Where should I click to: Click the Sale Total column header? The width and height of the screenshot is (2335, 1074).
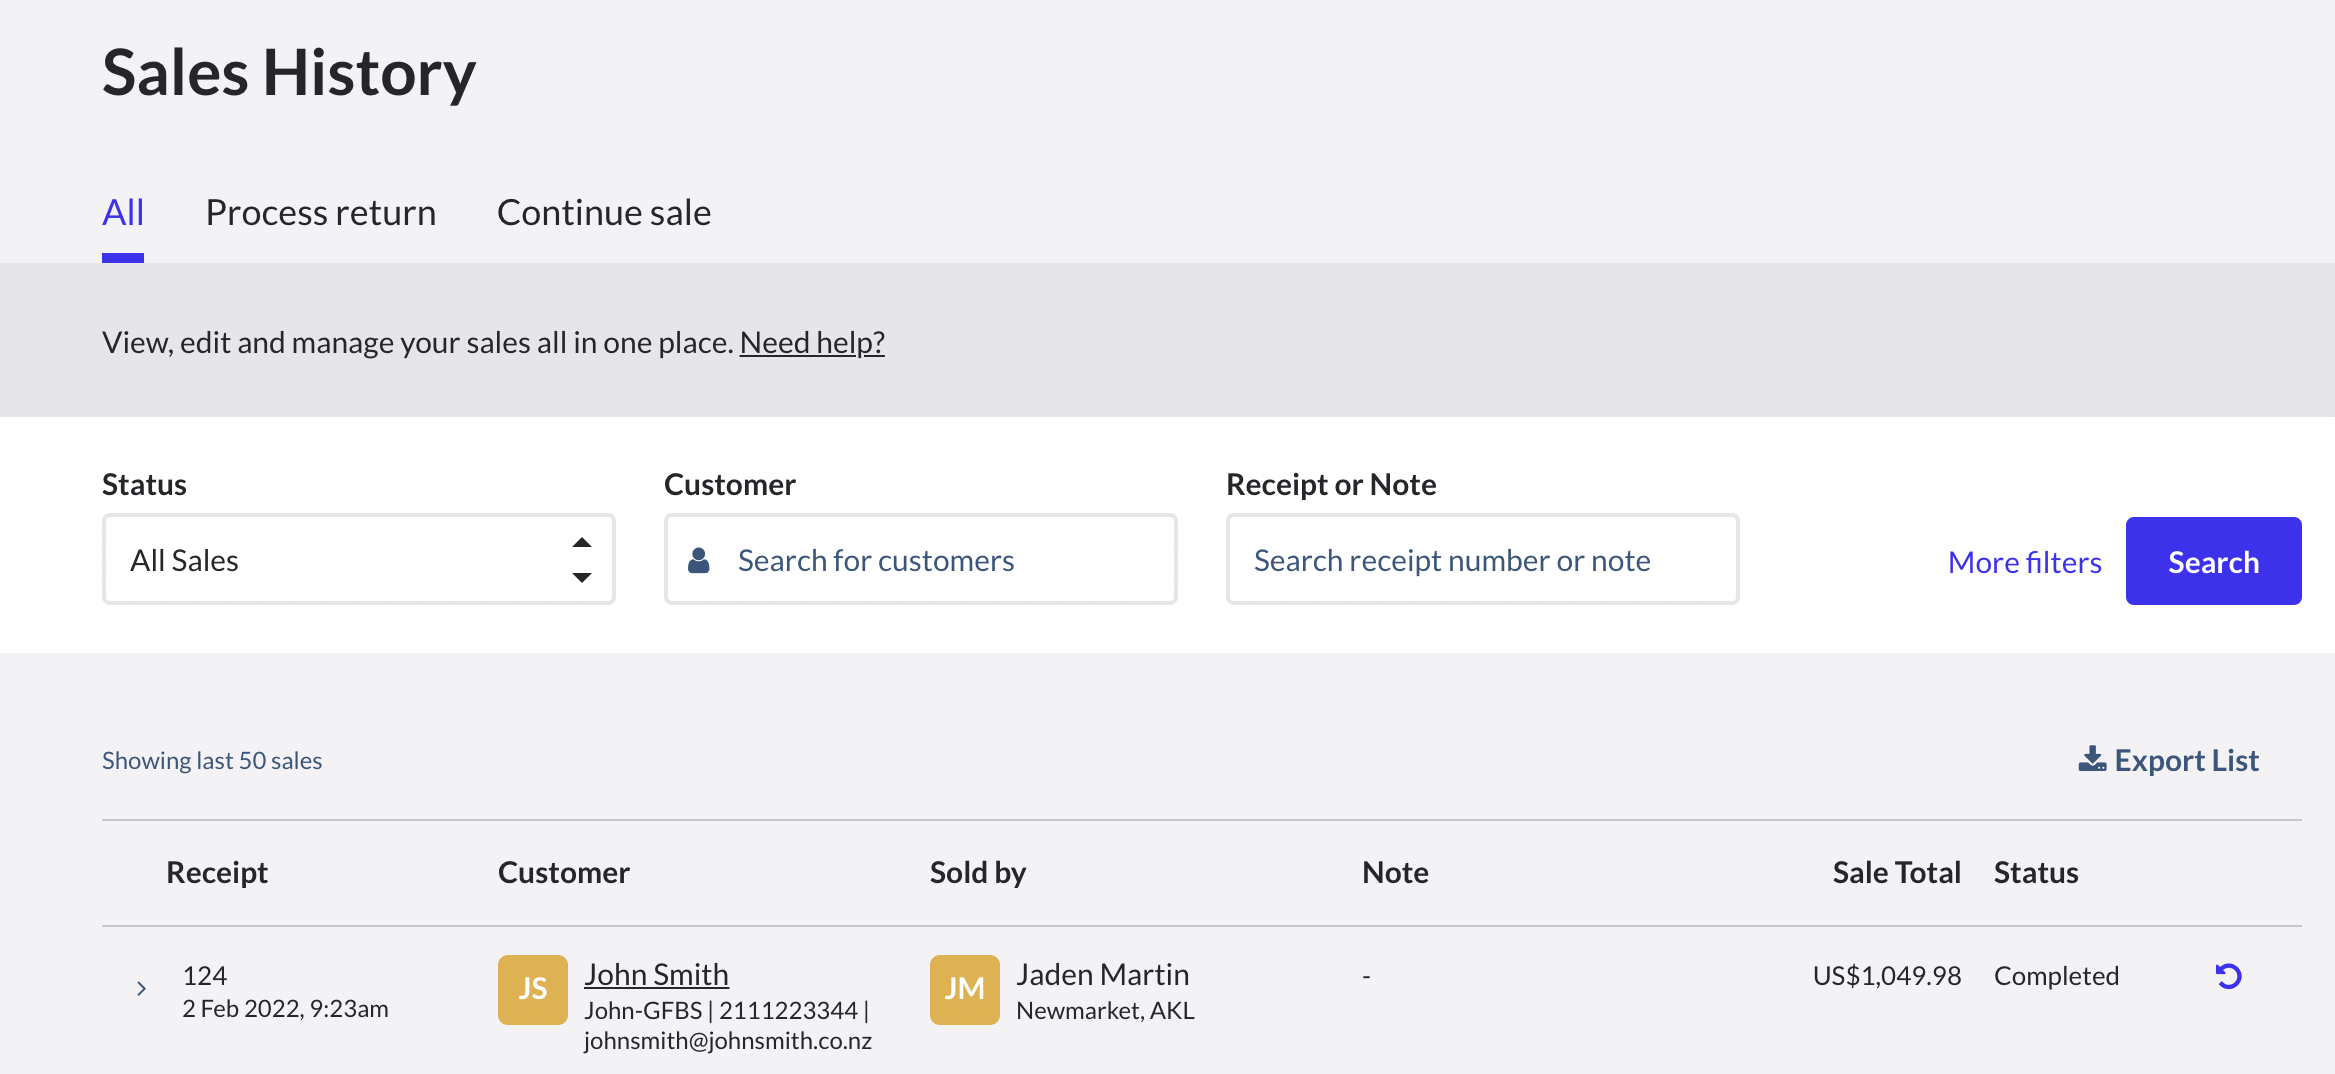1895,873
